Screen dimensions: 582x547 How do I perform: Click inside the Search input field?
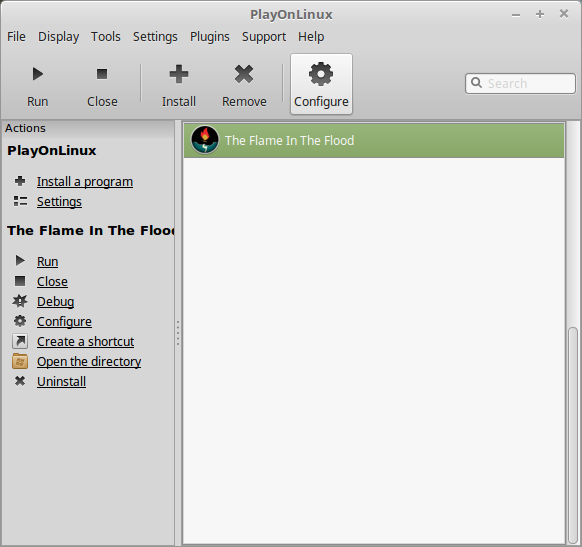pos(520,83)
